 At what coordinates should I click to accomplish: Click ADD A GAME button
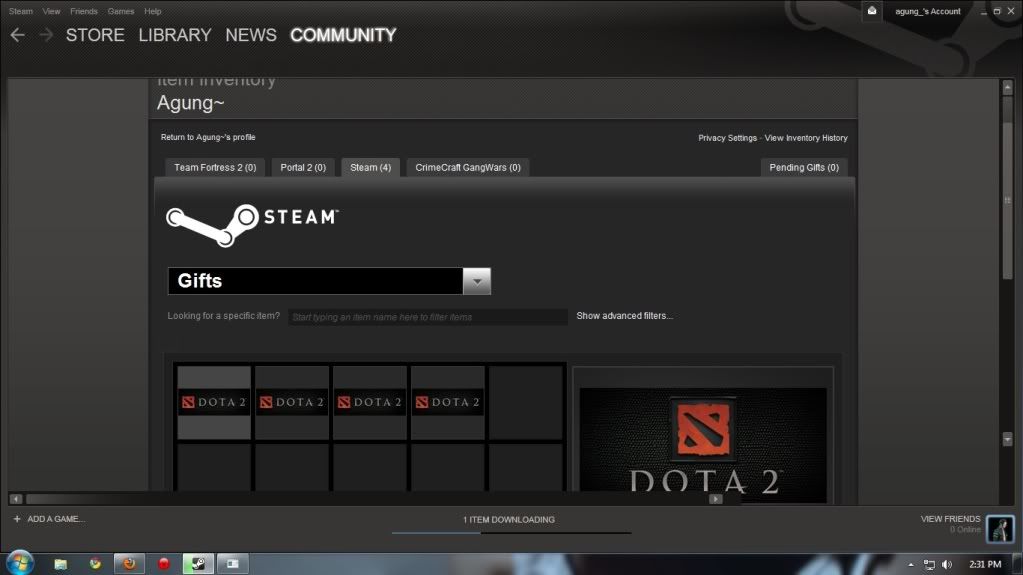pos(49,519)
